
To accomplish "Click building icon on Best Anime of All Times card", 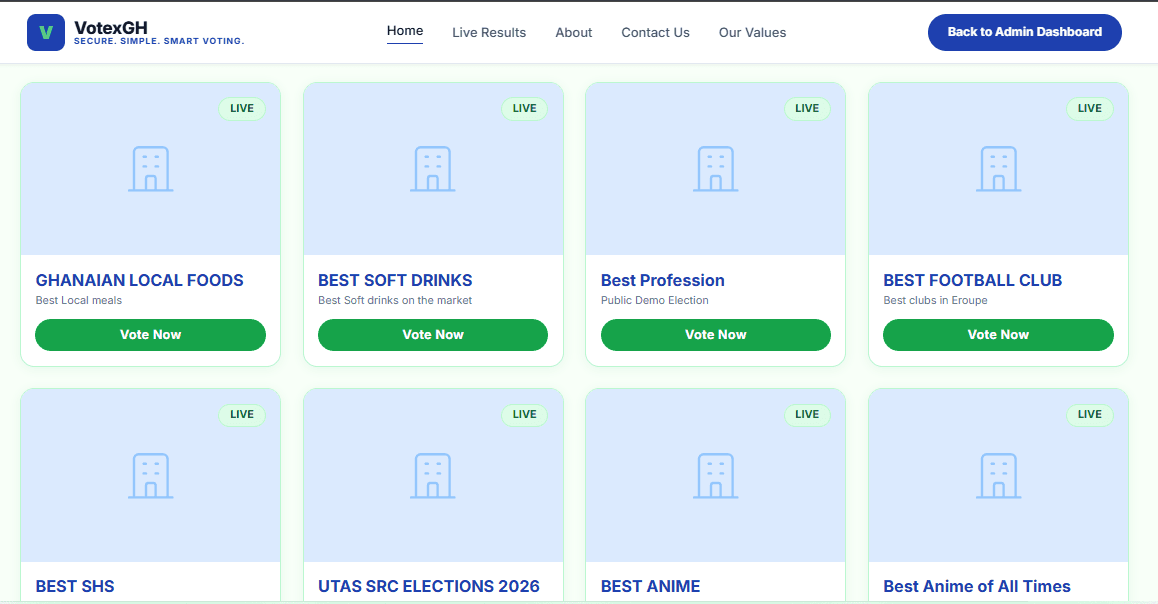I will (998, 476).
